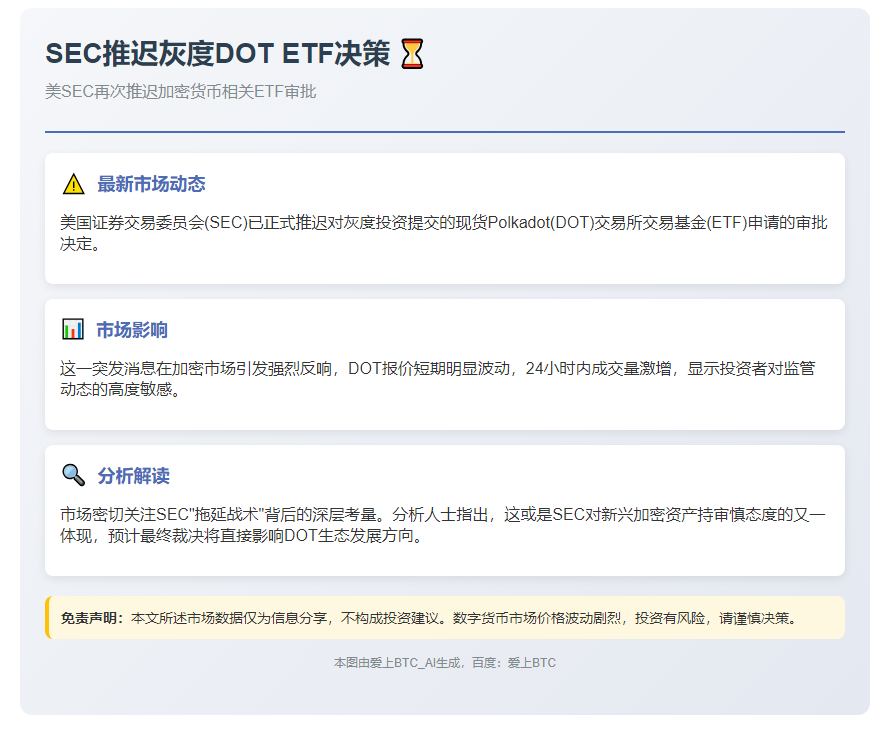890x747 pixels.
Task: Click the subtitle 美SEC再次推迟加密货币相关ETF审批
Action: pyautogui.click(x=180, y=91)
